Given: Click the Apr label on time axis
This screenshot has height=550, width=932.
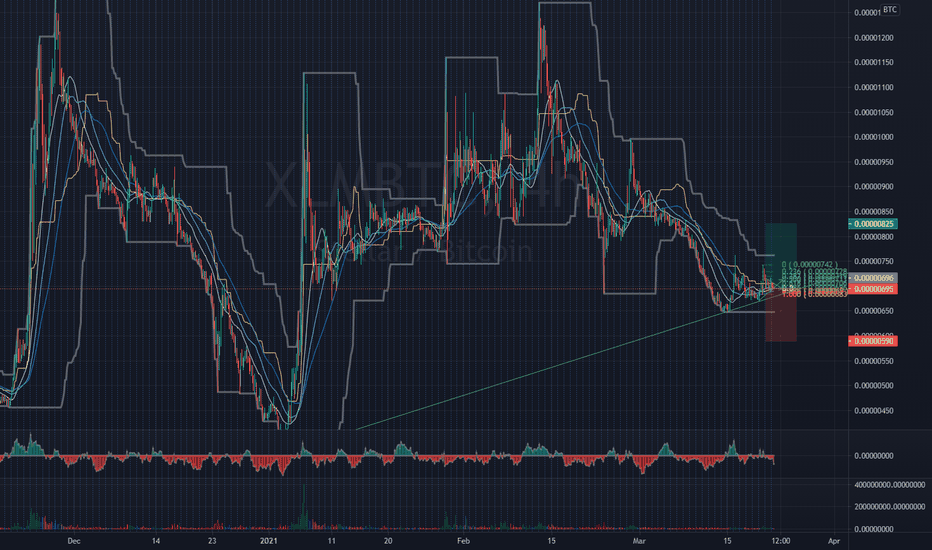Looking at the screenshot, I should coord(834,541).
